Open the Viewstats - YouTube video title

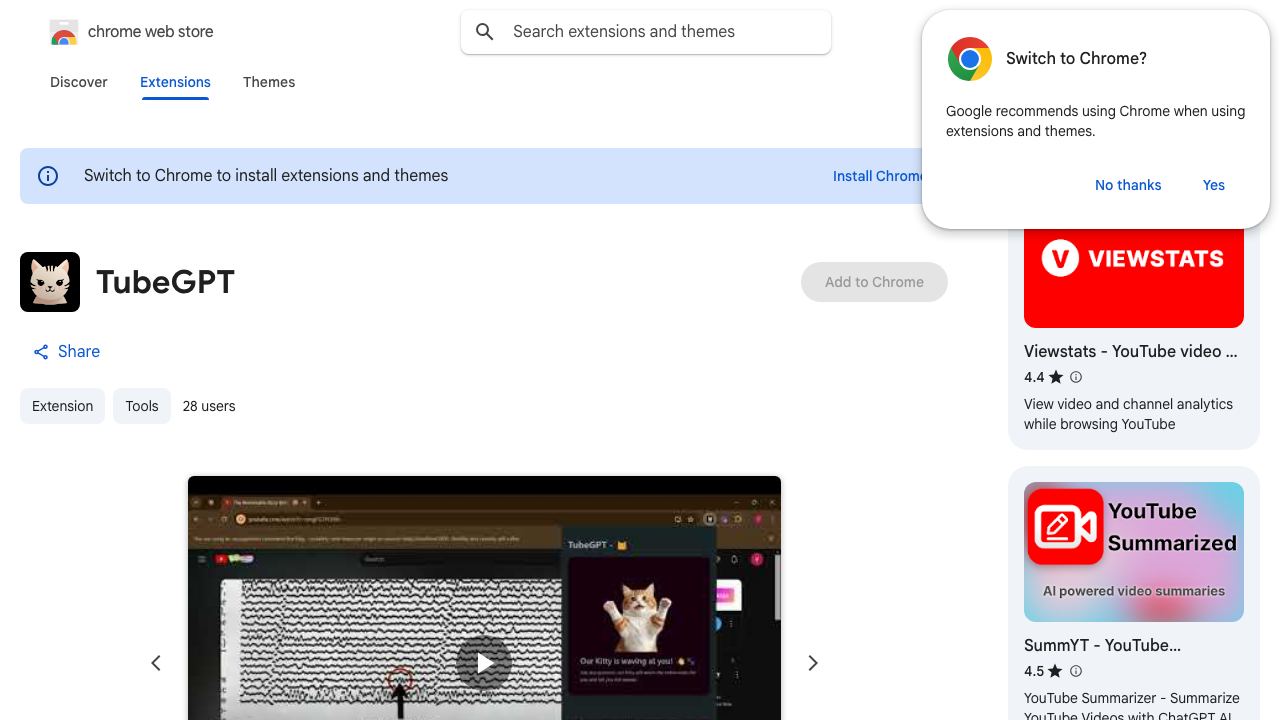1131,351
